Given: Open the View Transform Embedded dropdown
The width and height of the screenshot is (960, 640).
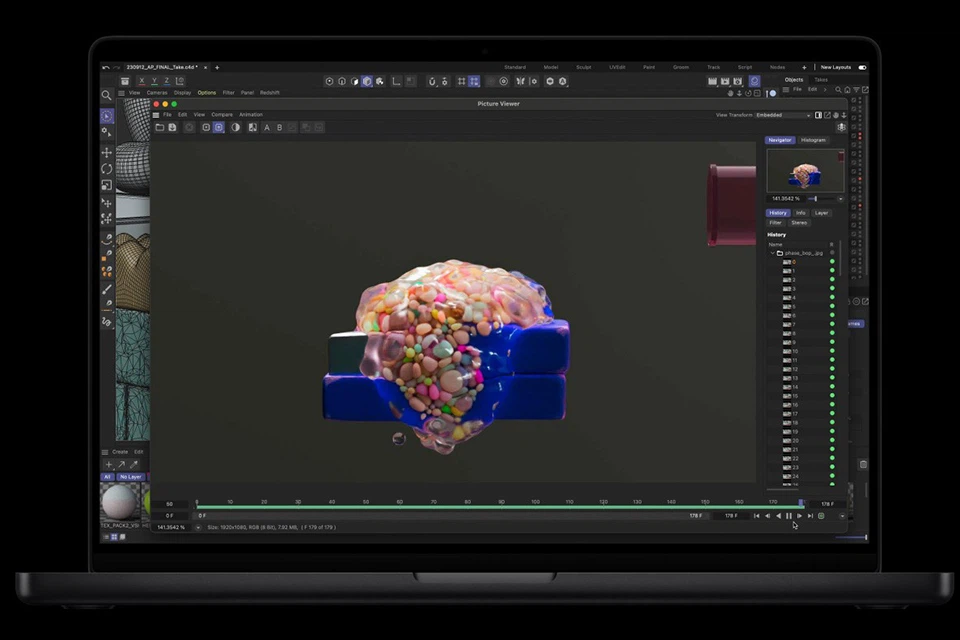Looking at the screenshot, I should pos(783,115).
